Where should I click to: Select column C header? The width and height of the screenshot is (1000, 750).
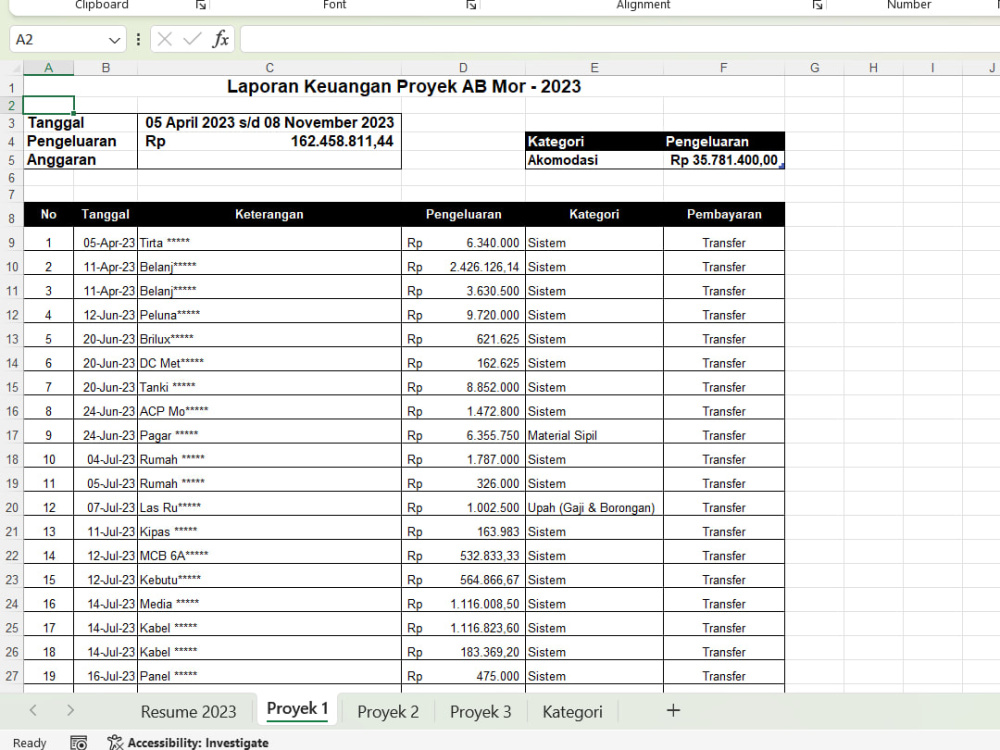269,68
